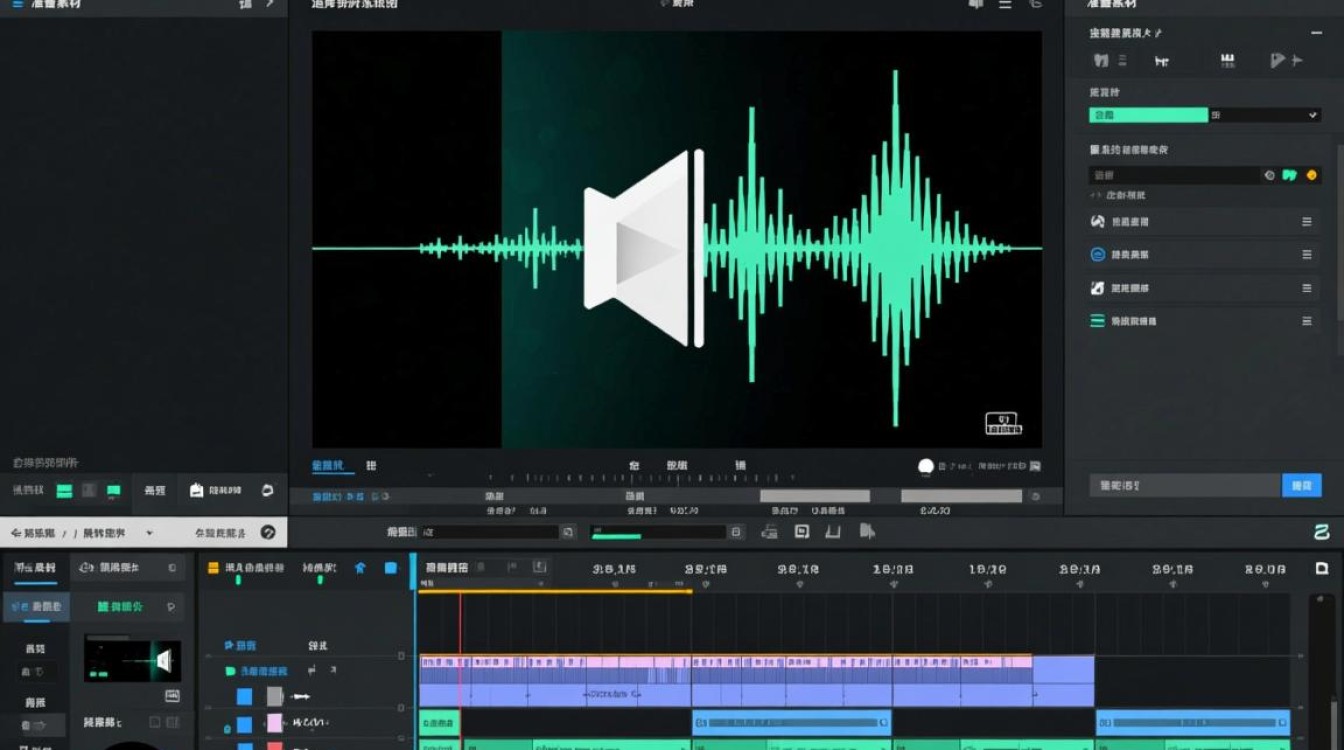Click the red playhead line on timeline
This screenshot has height=750, width=1344.
coord(460,670)
